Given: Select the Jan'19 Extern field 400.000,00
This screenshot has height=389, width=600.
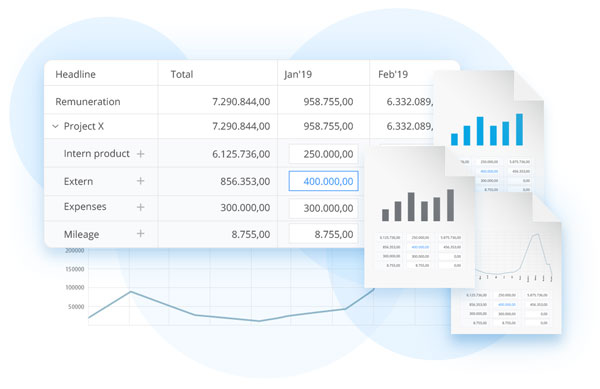Looking at the screenshot, I should (323, 181).
